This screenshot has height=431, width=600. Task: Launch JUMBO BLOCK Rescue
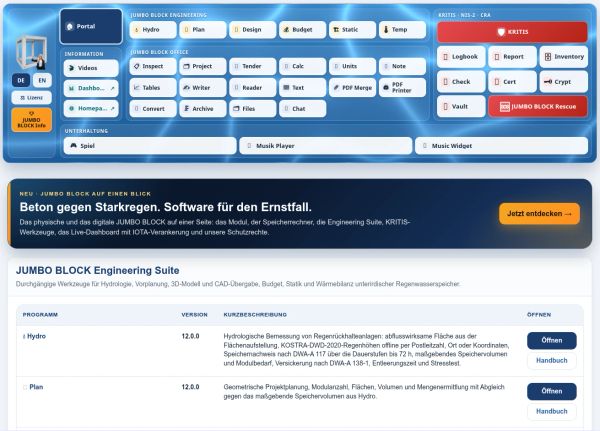tap(538, 106)
